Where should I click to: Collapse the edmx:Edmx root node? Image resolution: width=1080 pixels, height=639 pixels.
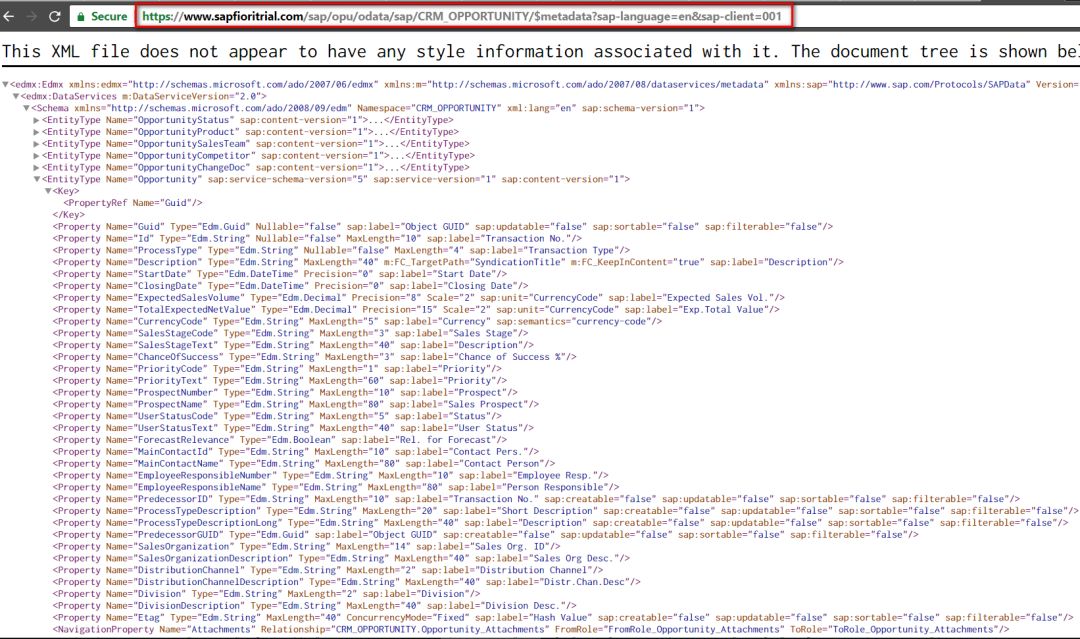click(6, 85)
